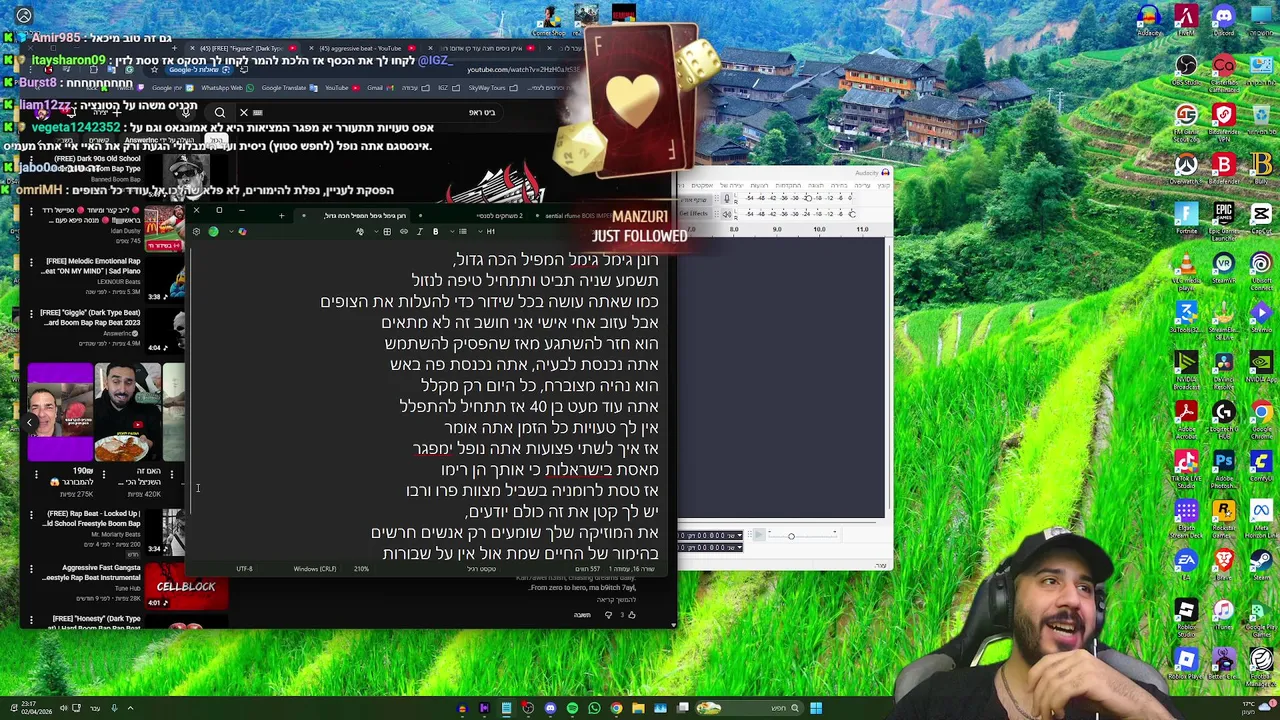Open the FREE Melodic Emotional Rap video
This screenshot has width=1280, height=720.
point(92,266)
